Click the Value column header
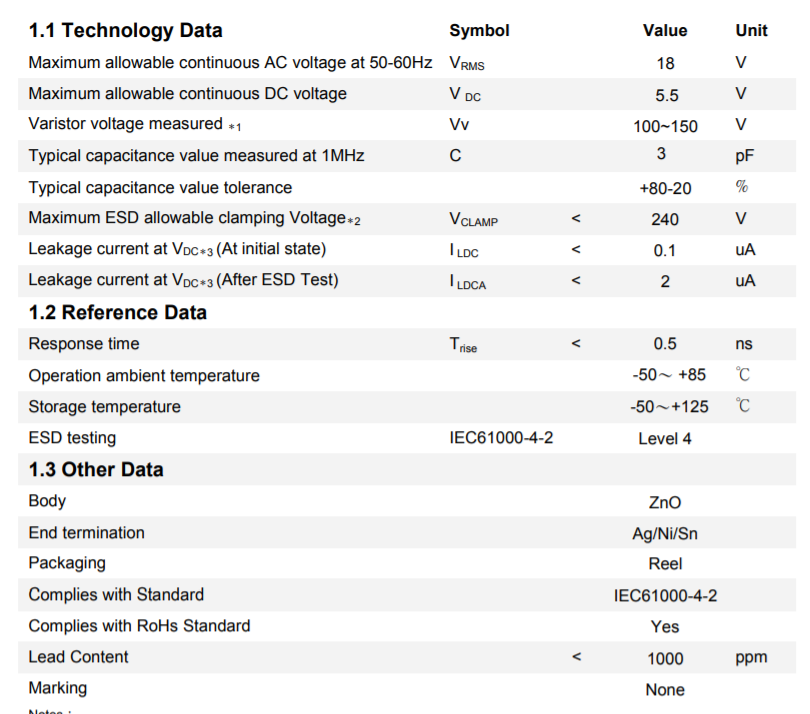The image size is (810, 714). pyautogui.click(x=664, y=31)
